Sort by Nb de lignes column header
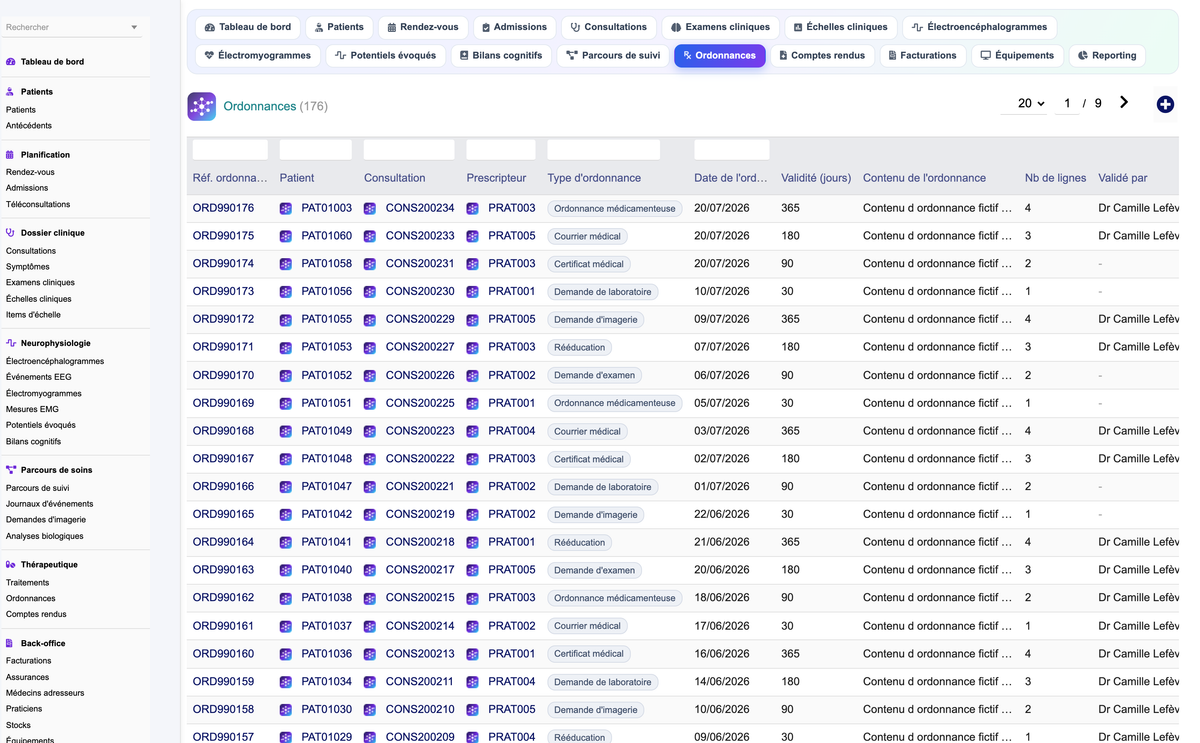The image size is (1200, 743). pyautogui.click(x=1055, y=178)
